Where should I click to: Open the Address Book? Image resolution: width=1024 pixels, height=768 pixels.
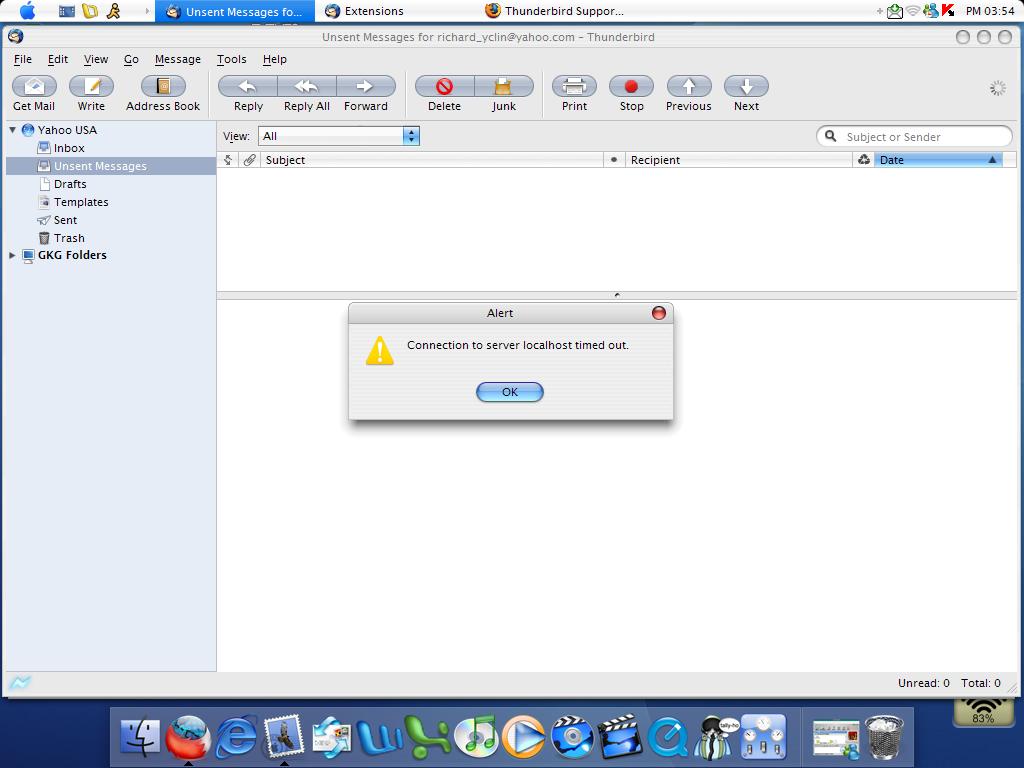163,86
